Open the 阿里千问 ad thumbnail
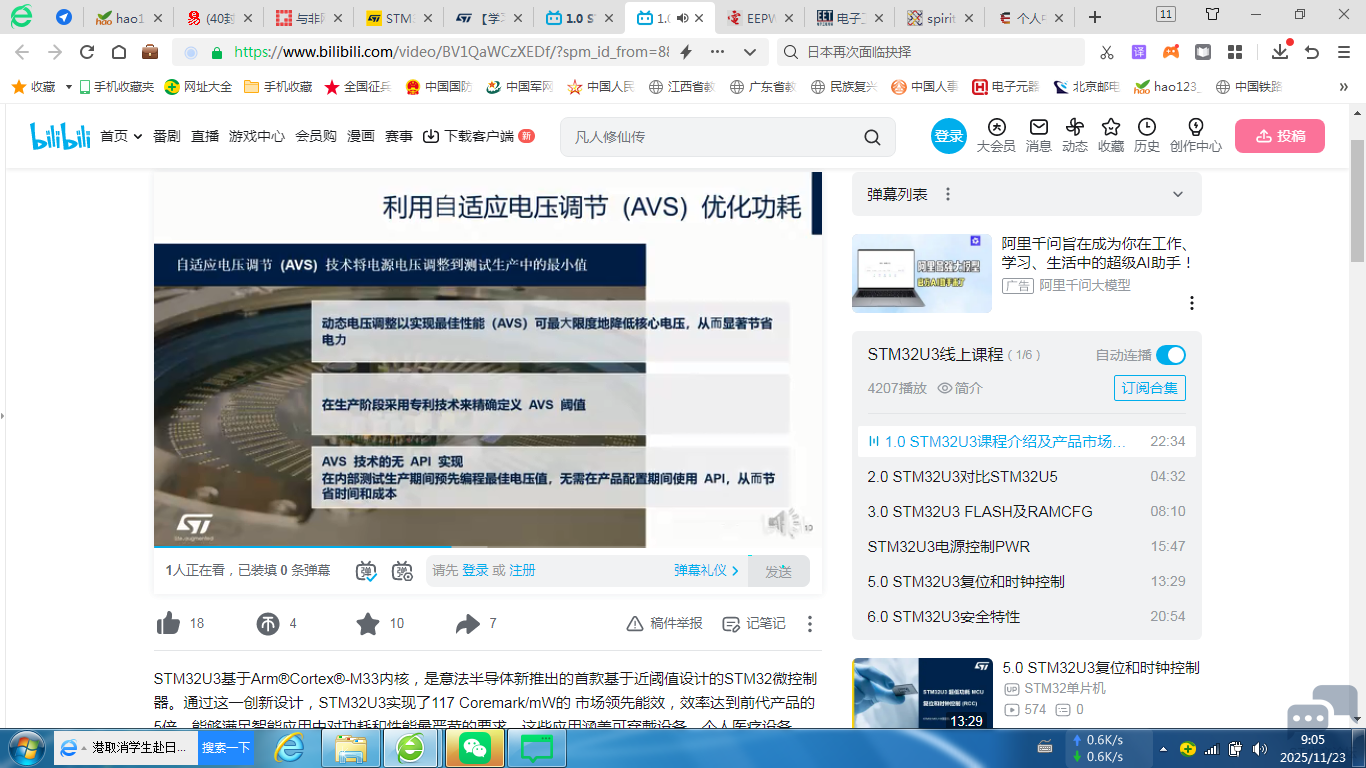 (922, 273)
